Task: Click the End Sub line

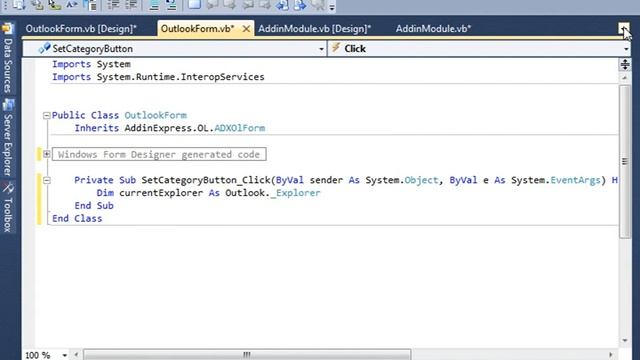Action: point(94,206)
